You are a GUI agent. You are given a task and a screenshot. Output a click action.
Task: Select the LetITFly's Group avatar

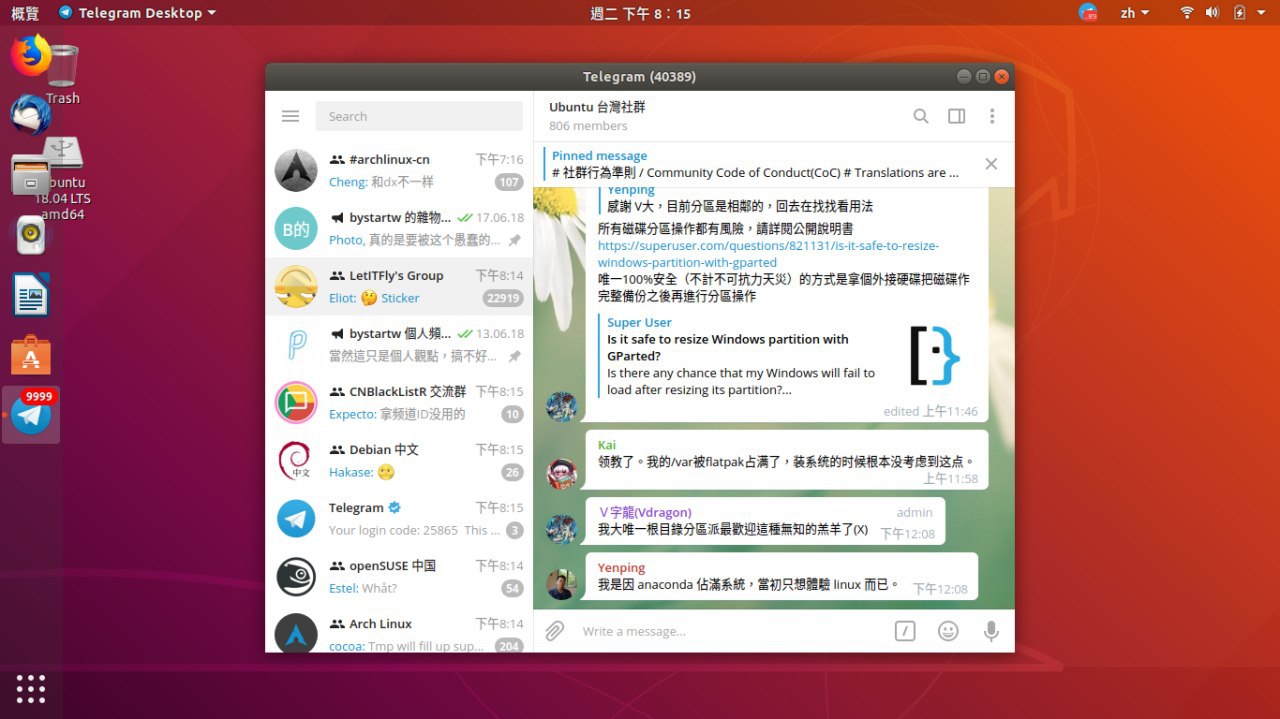pyautogui.click(x=296, y=287)
